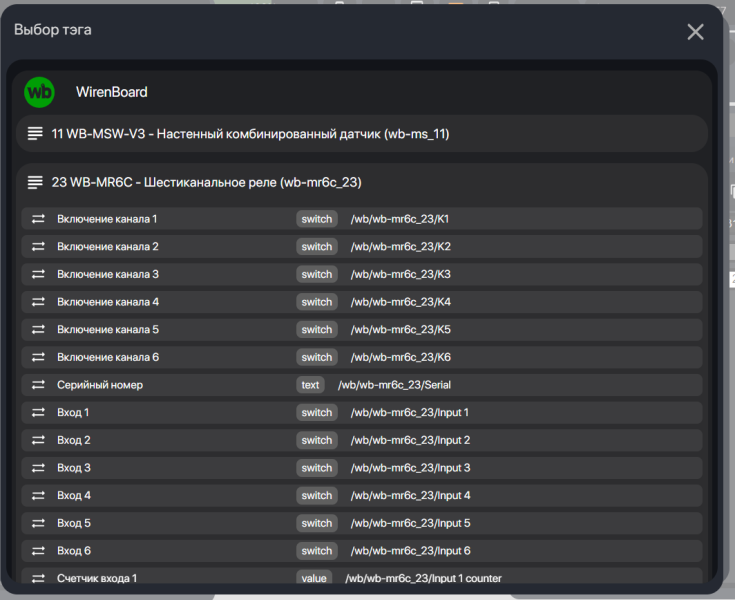Click the arrows icon beside Вход 6
The width and height of the screenshot is (735, 600).
coord(38,551)
